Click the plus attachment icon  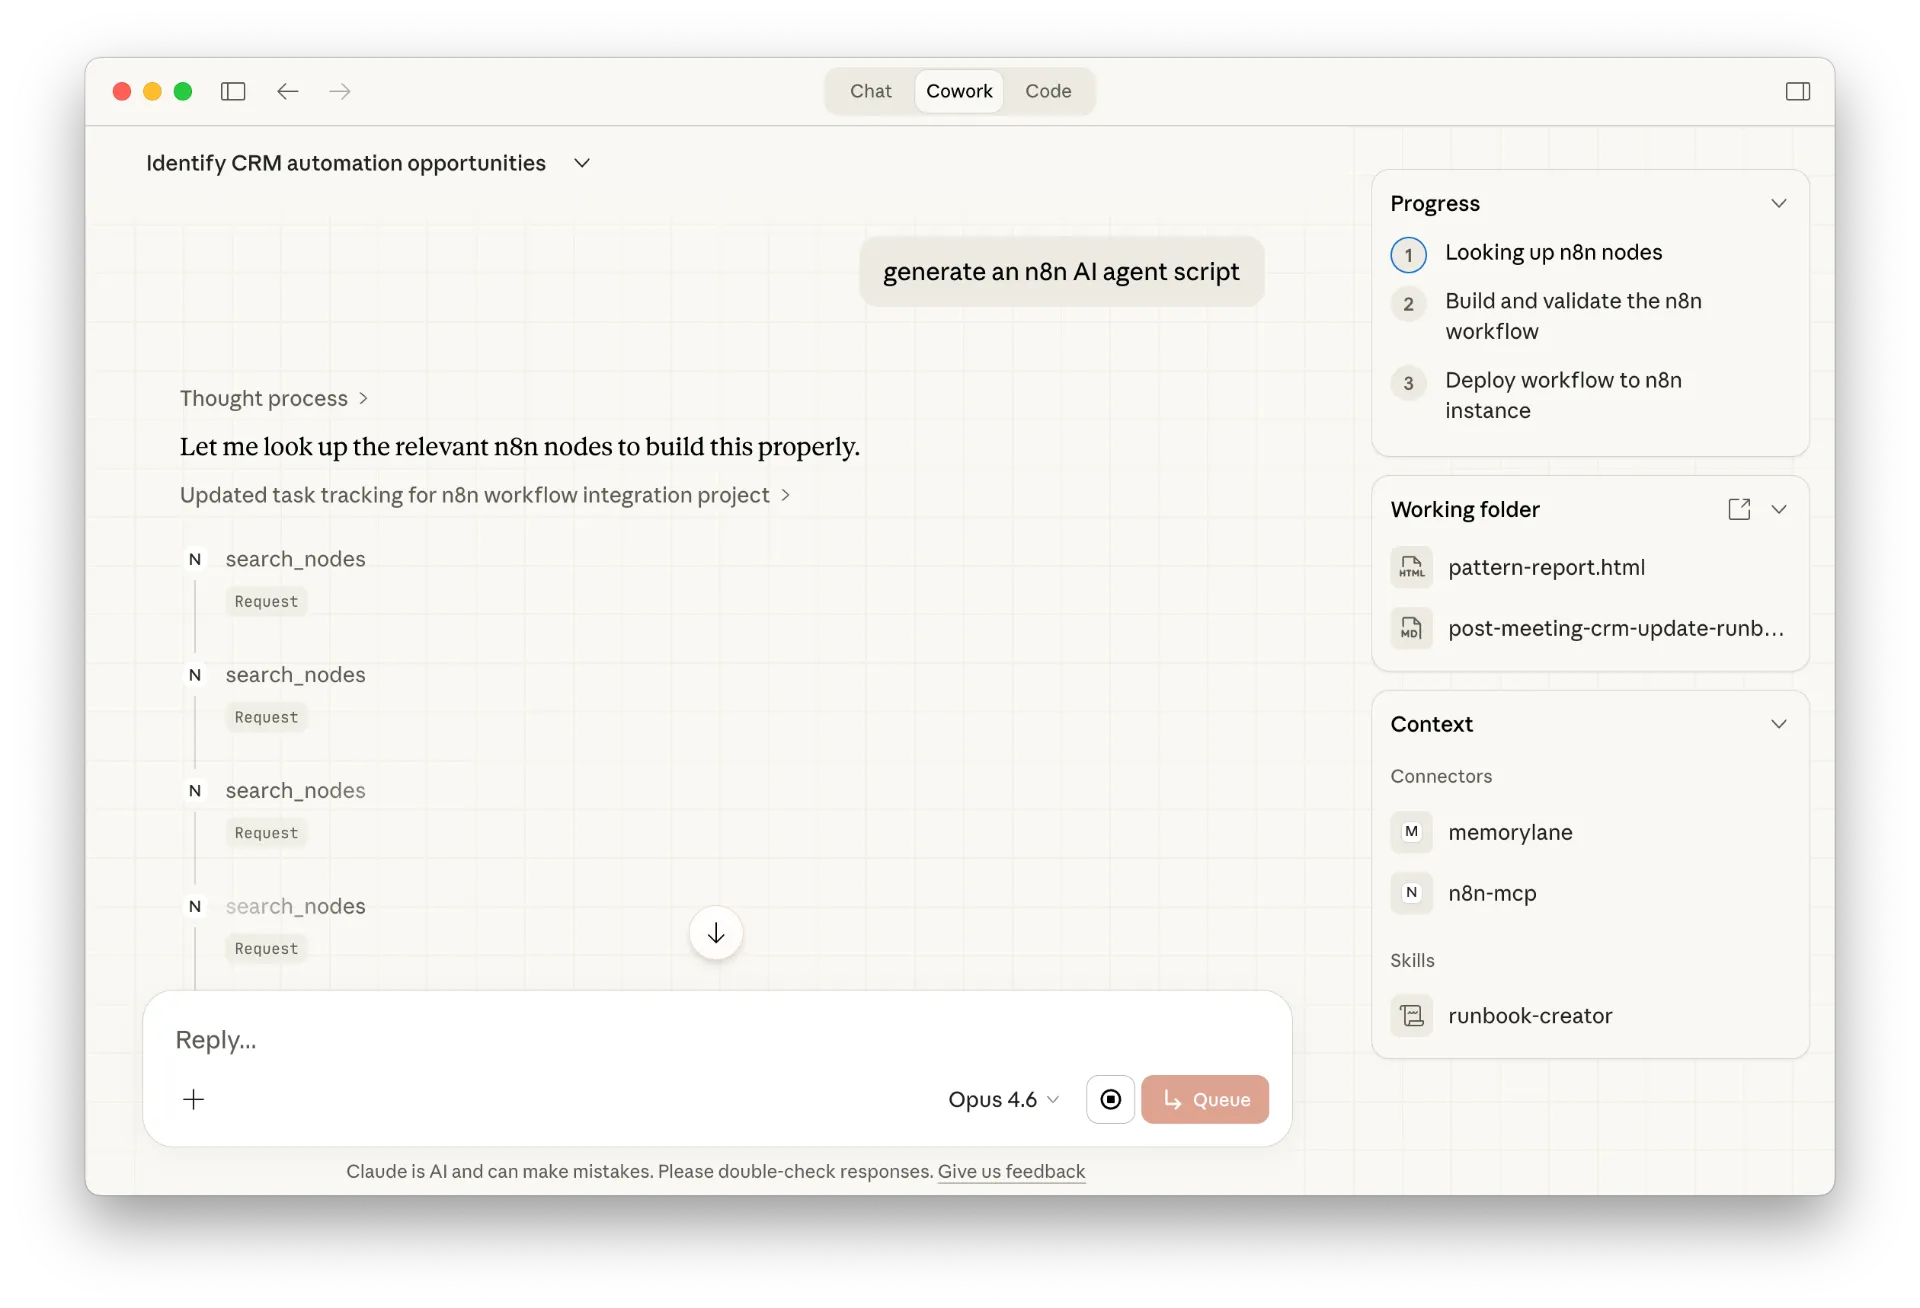tap(194, 1099)
